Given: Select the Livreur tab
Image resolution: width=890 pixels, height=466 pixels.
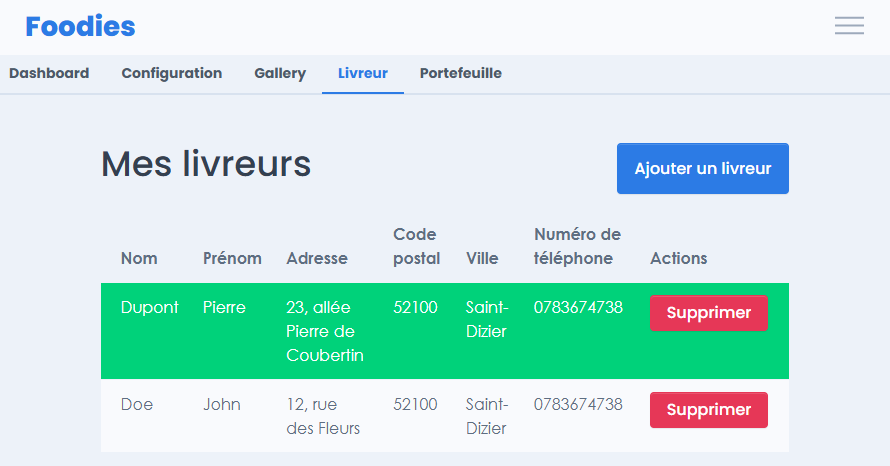Looking at the screenshot, I should 363,73.
